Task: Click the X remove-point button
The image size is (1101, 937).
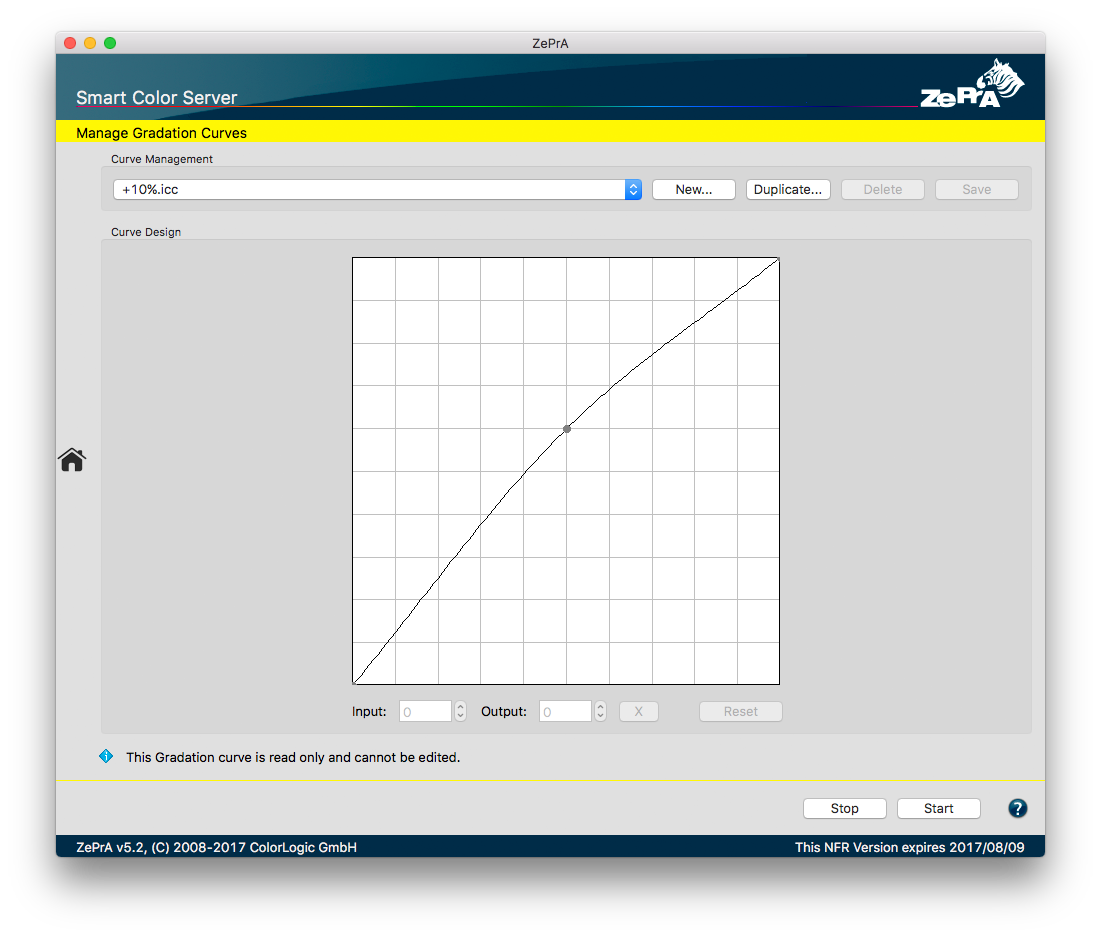Action: pos(639,712)
